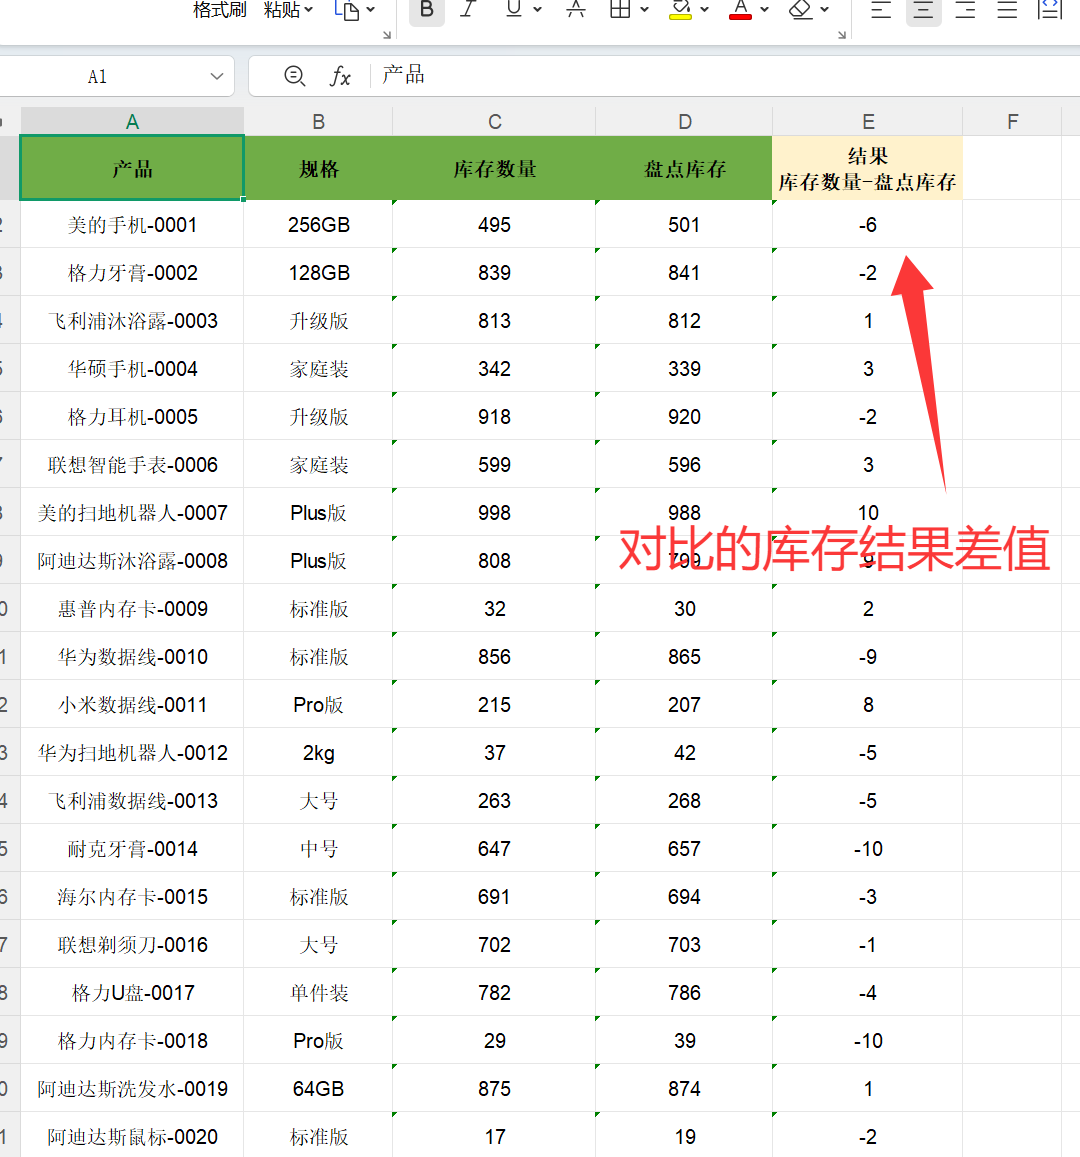Screen dimensions: 1080x1157
Task: Select header cell 库存数量
Action: click(x=494, y=168)
